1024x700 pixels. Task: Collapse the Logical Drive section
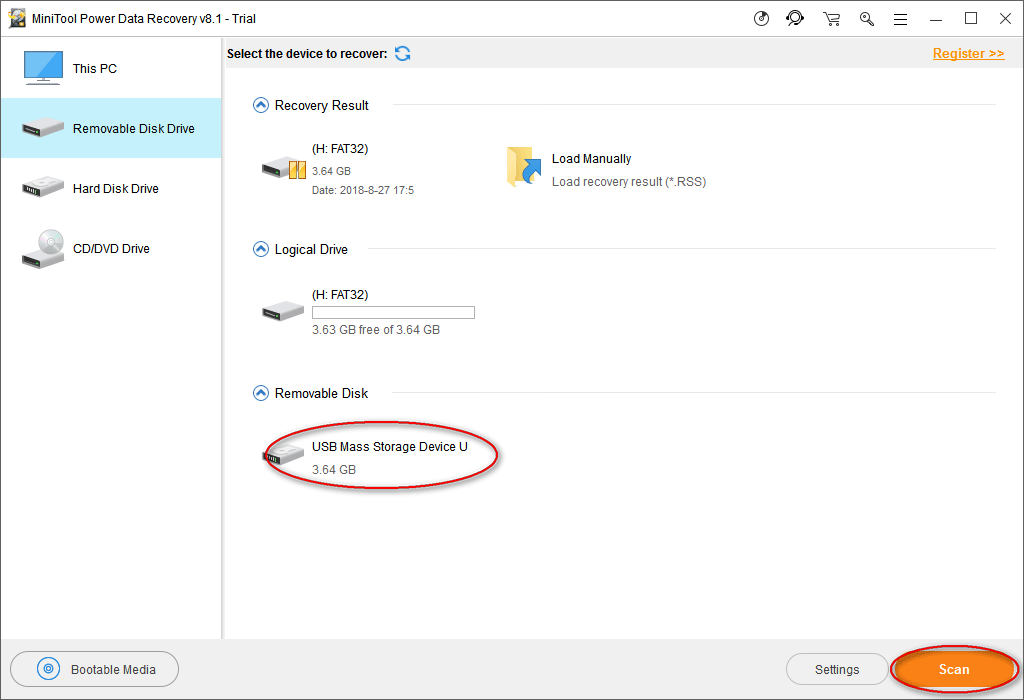(261, 249)
